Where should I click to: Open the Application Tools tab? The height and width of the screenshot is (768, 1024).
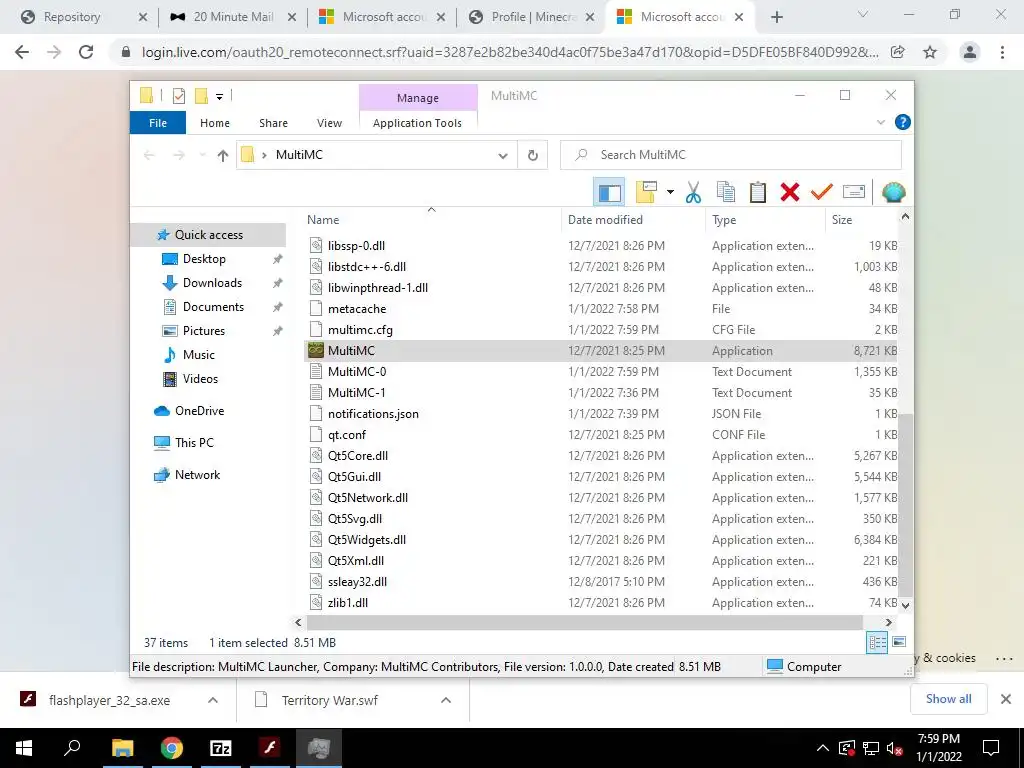(417, 123)
